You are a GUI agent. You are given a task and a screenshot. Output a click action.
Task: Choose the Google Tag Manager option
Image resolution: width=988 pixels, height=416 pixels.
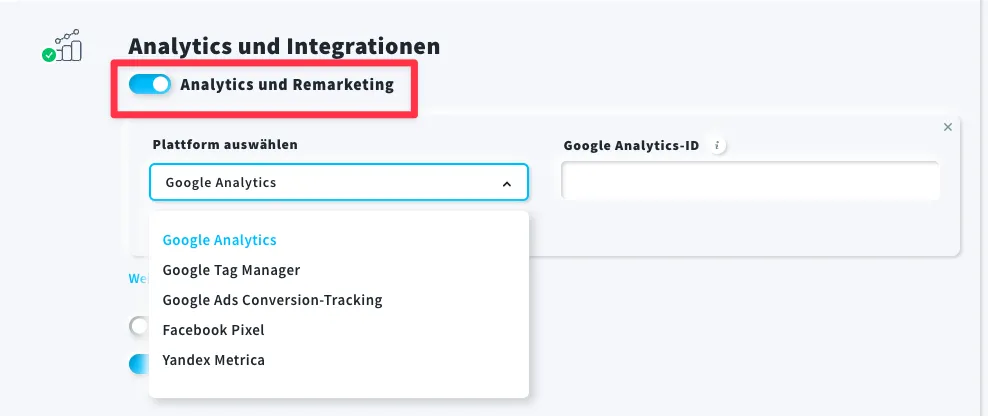pos(231,270)
